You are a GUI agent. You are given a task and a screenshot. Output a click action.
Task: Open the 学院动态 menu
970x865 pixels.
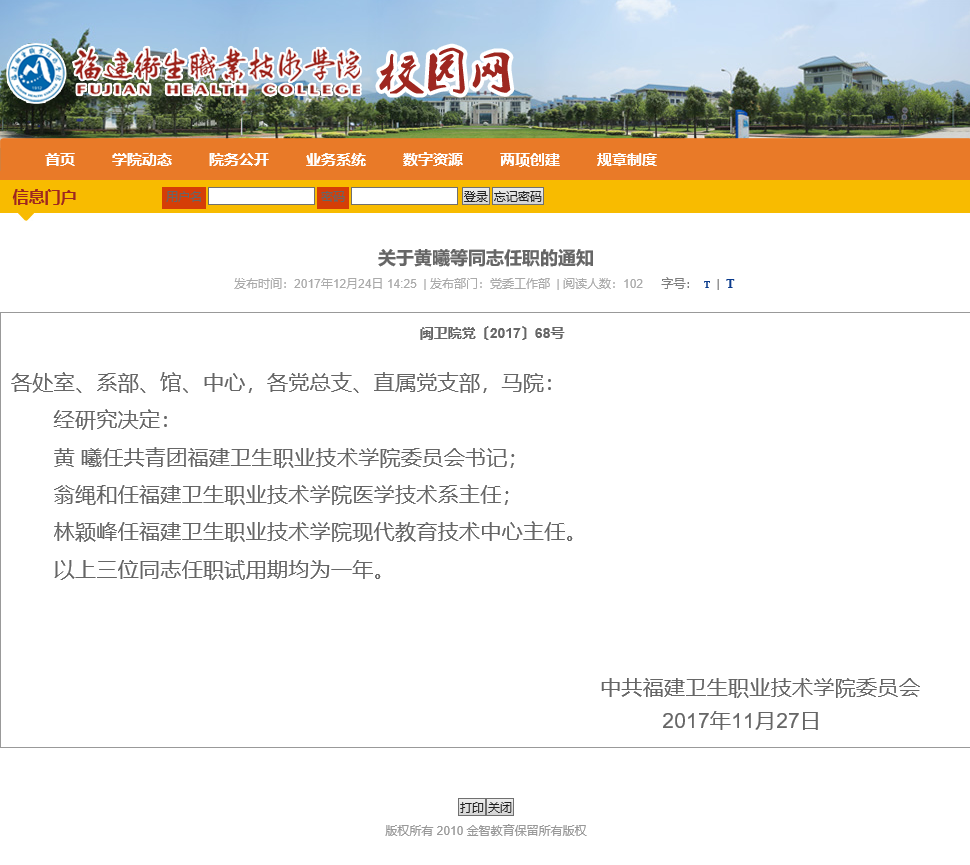(x=142, y=160)
